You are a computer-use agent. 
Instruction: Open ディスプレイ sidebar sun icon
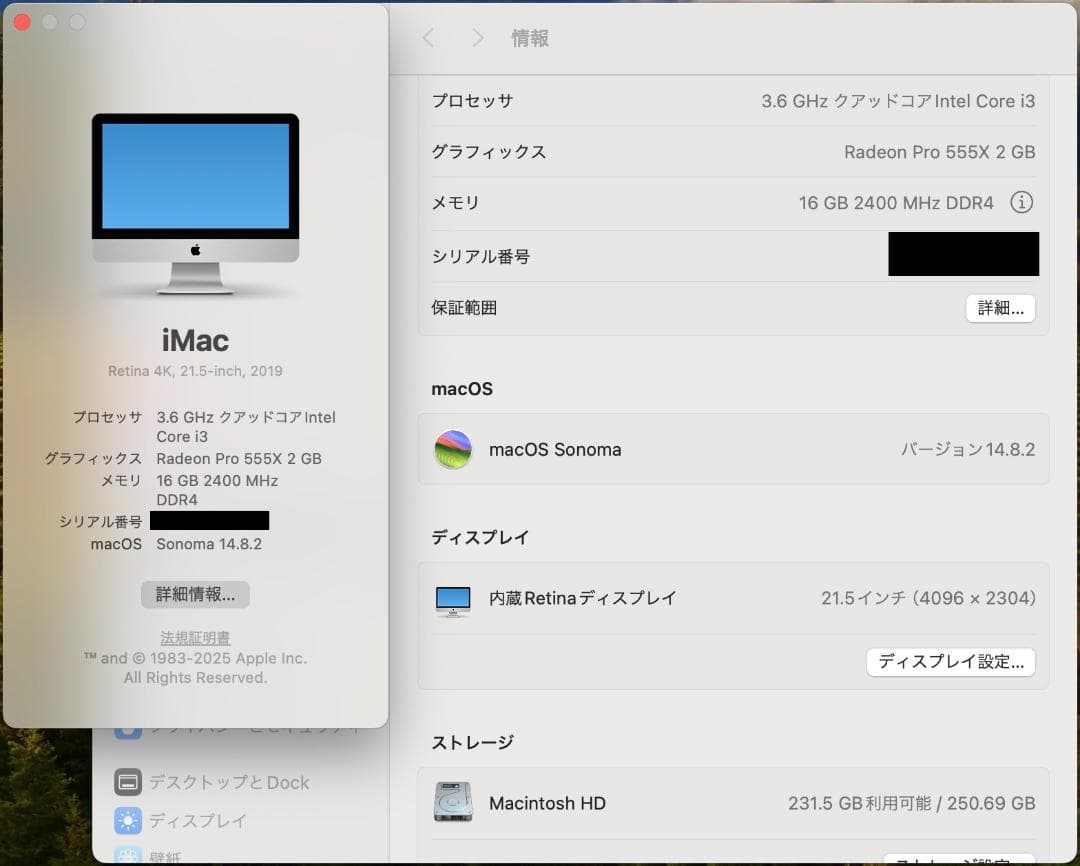click(128, 821)
